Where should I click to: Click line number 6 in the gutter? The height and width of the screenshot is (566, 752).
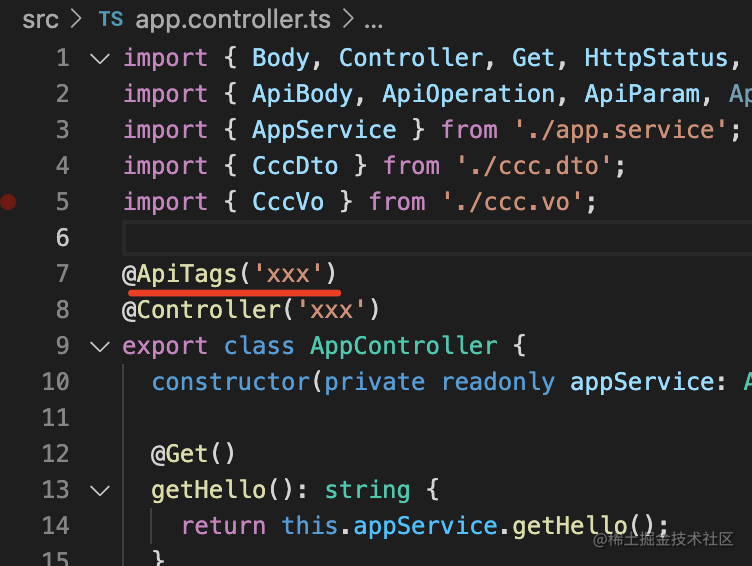62,237
